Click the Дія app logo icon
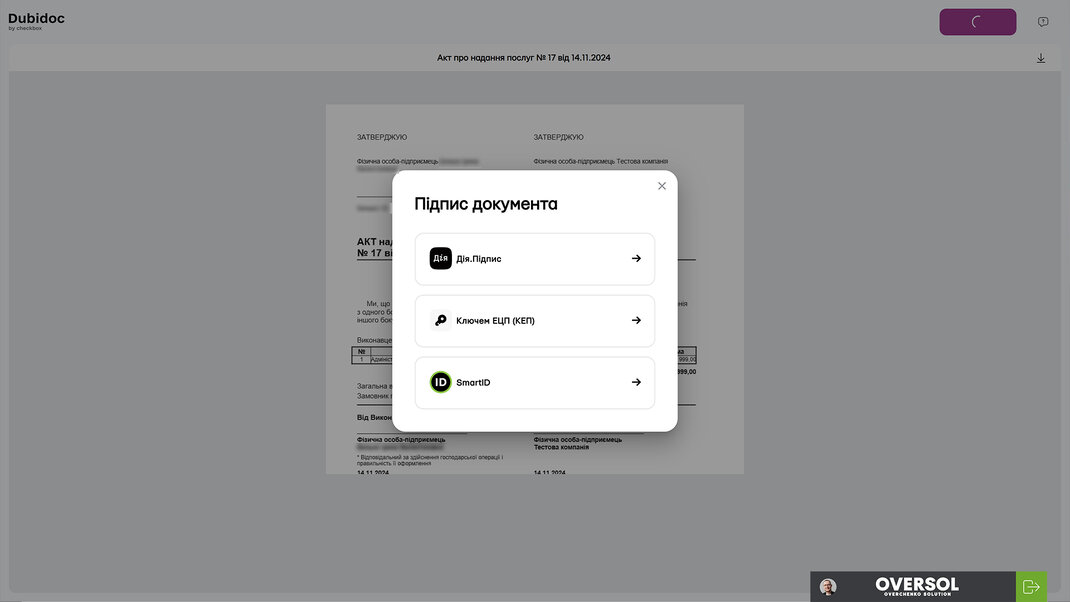 tap(440, 258)
